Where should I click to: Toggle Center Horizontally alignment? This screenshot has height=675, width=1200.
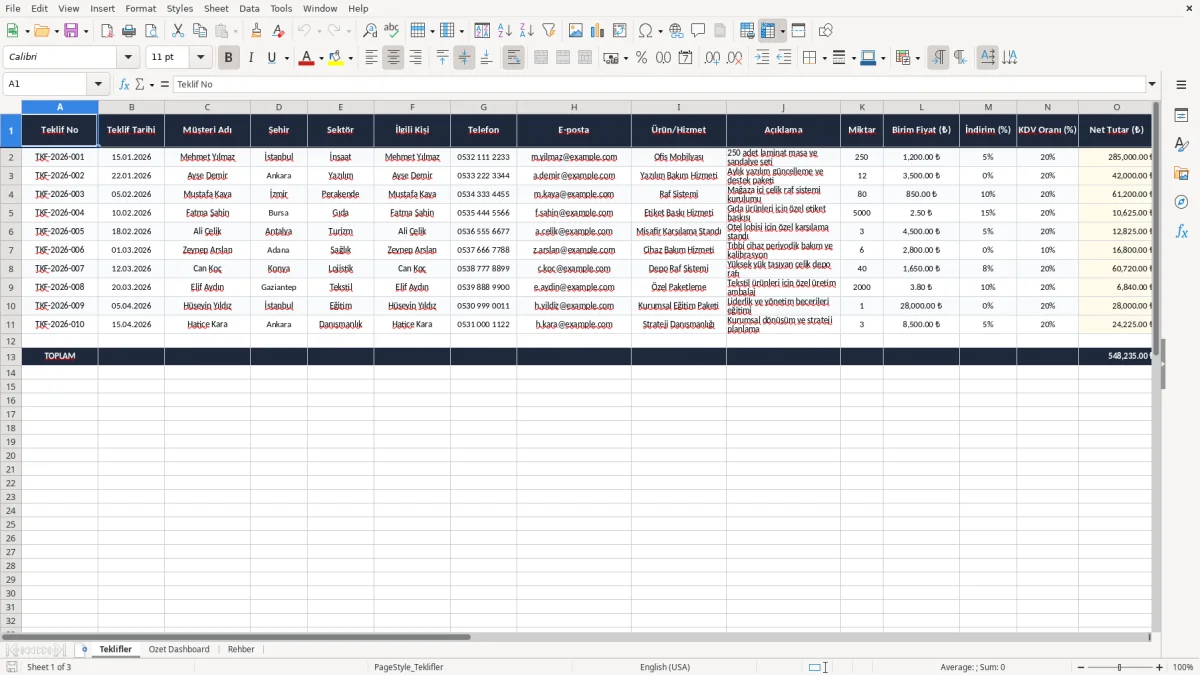394,58
